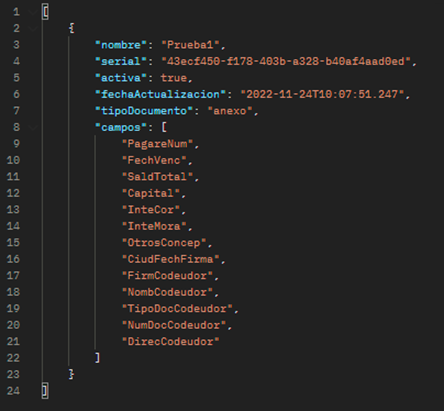The width and height of the screenshot is (444, 411).
Task: Click the closing brace on line 23
Action: point(71,374)
